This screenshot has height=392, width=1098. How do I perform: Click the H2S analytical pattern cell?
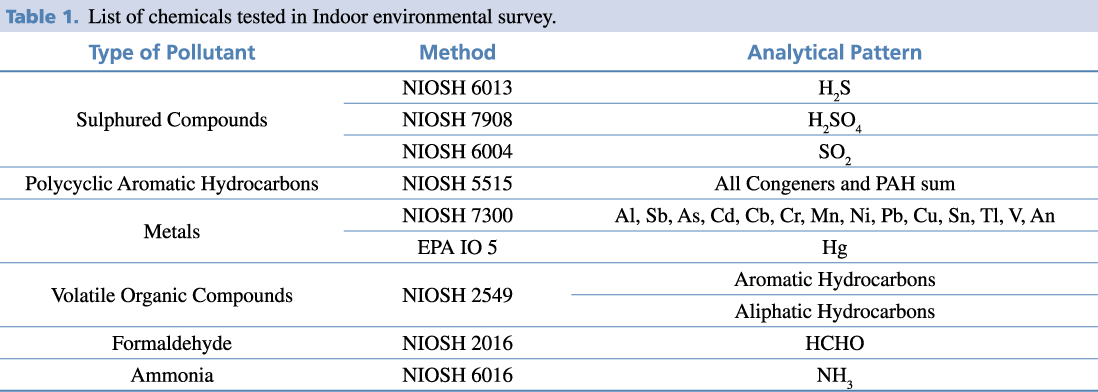(834, 90)
